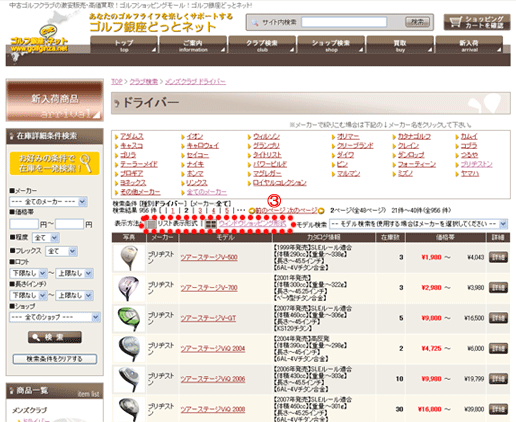Click the previous page arrow icon
Image resolution: width=516 pixels, height=422 pixels.
(x=252, y=211)
